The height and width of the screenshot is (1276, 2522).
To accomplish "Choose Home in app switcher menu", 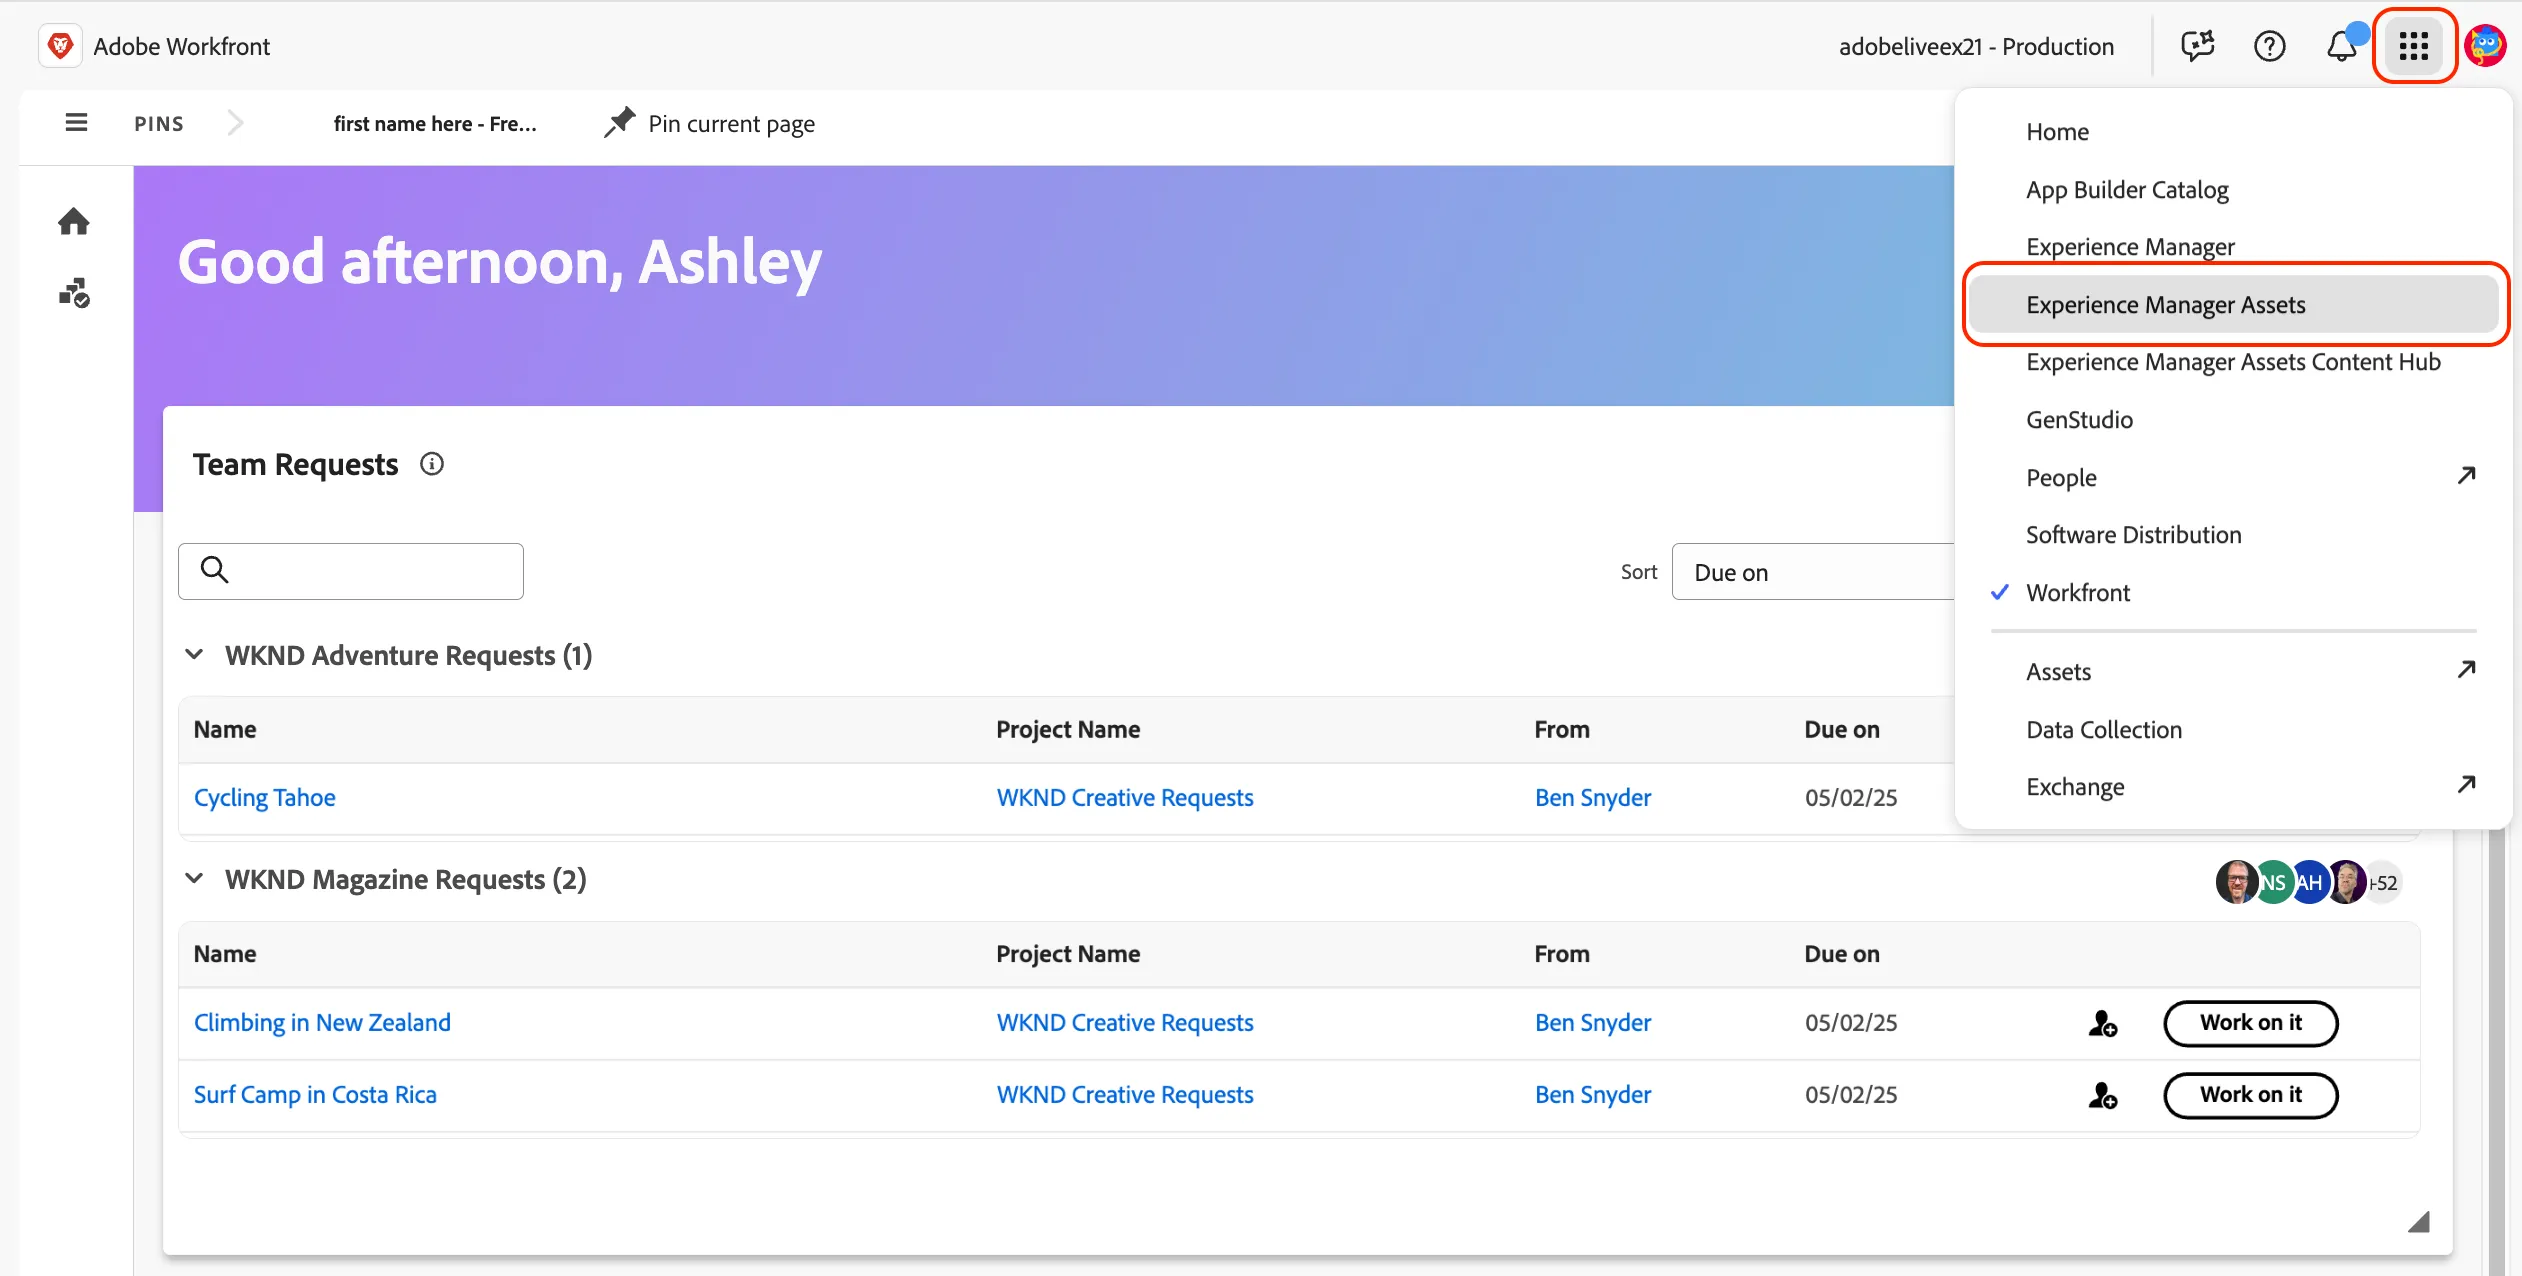I will [2057, 132].
